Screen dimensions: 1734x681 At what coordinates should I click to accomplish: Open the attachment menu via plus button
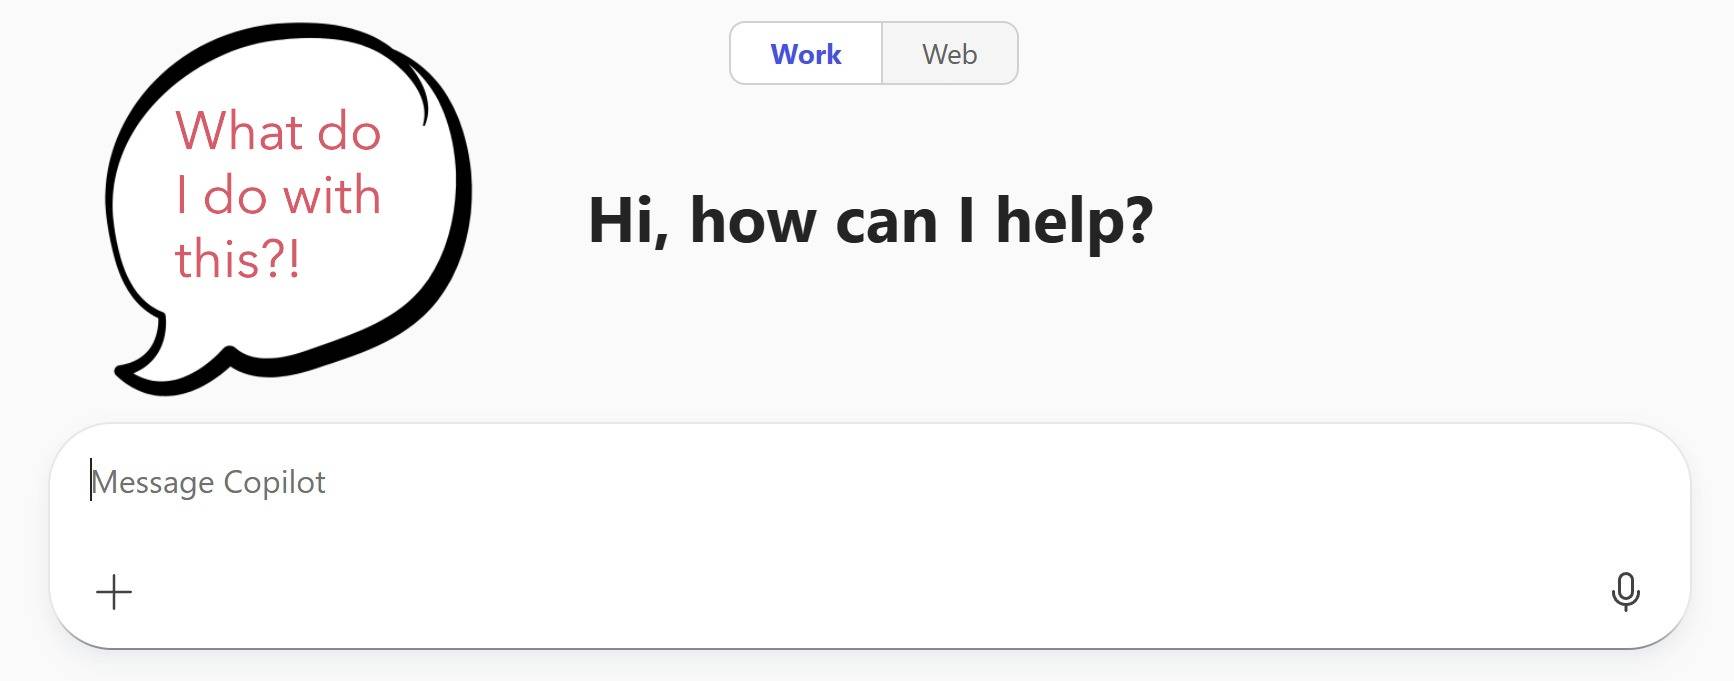click(x=114, y=592)
